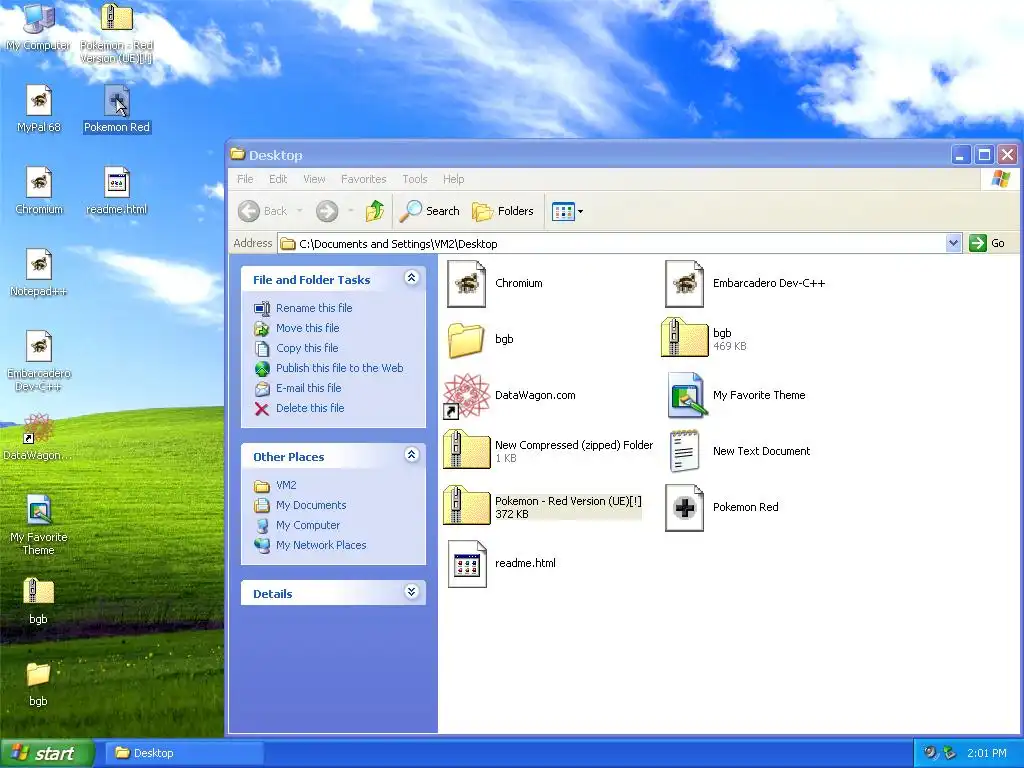Open the Views dropdown in toolbar

(567, 211)
